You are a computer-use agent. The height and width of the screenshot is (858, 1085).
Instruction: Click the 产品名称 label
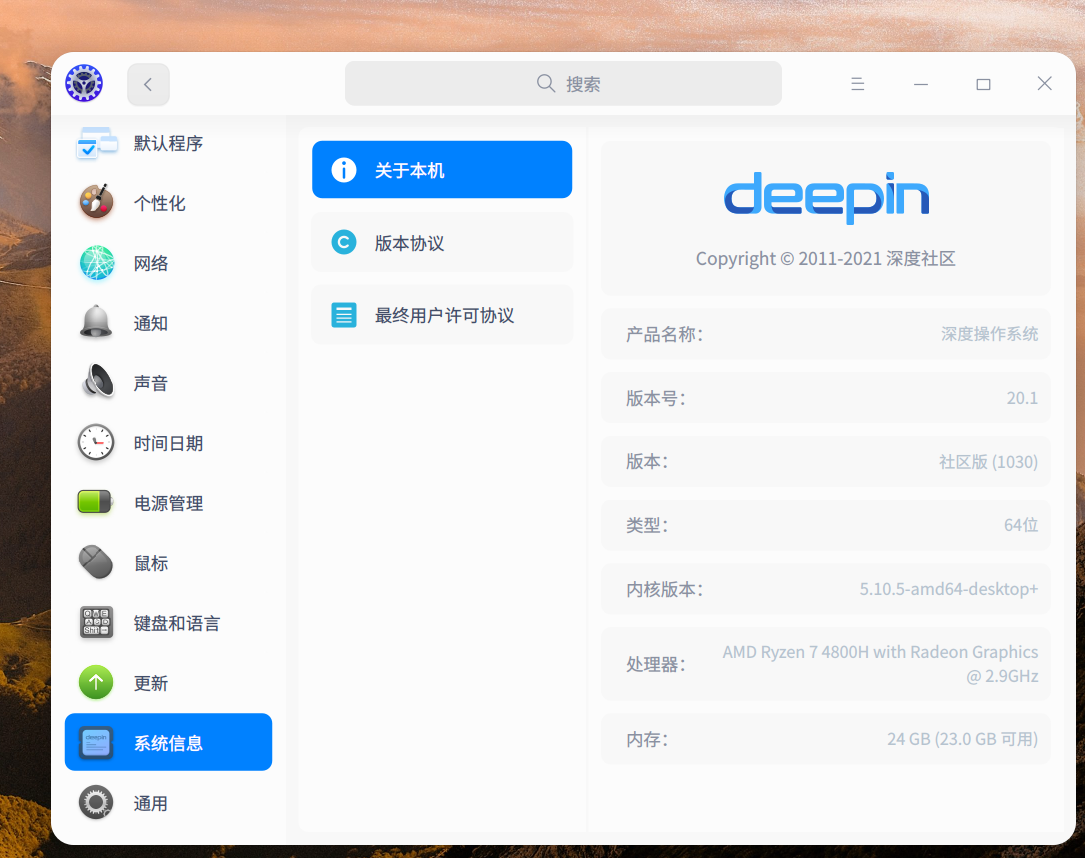pyautogui.click(x=664, y=334)
